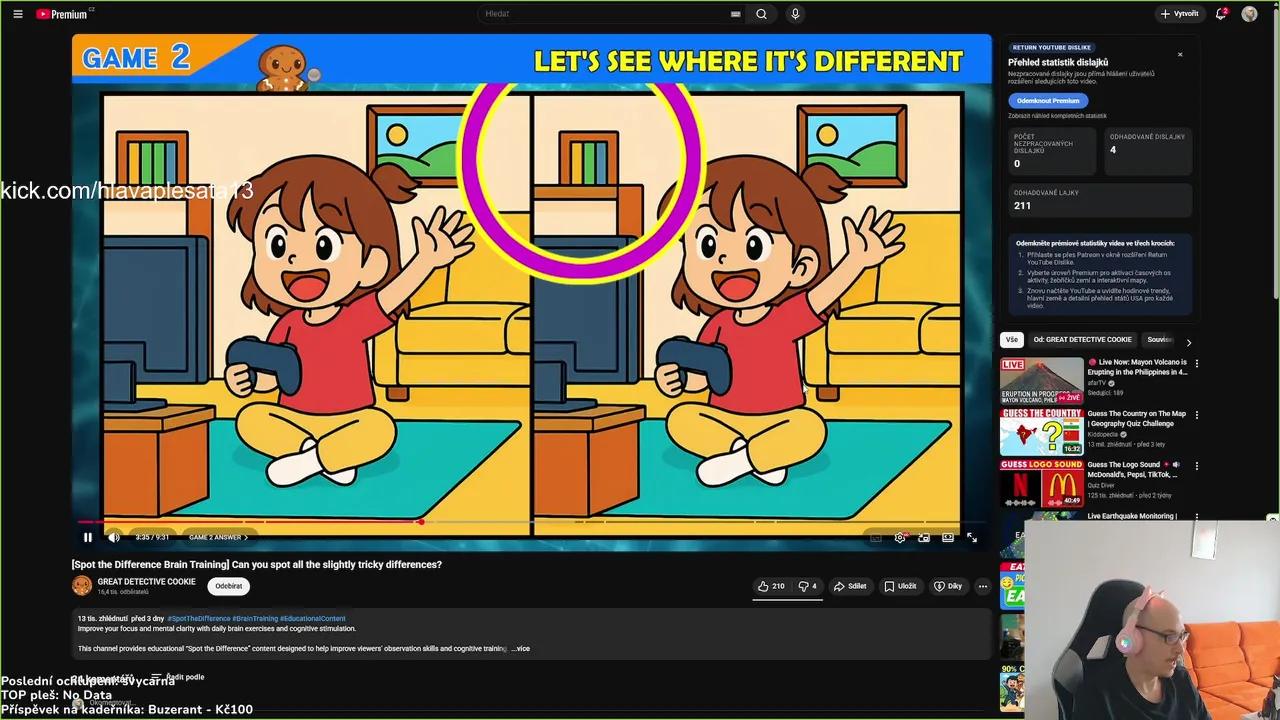
Task: Click the voice search microphone
Action: tap(794, 14)
